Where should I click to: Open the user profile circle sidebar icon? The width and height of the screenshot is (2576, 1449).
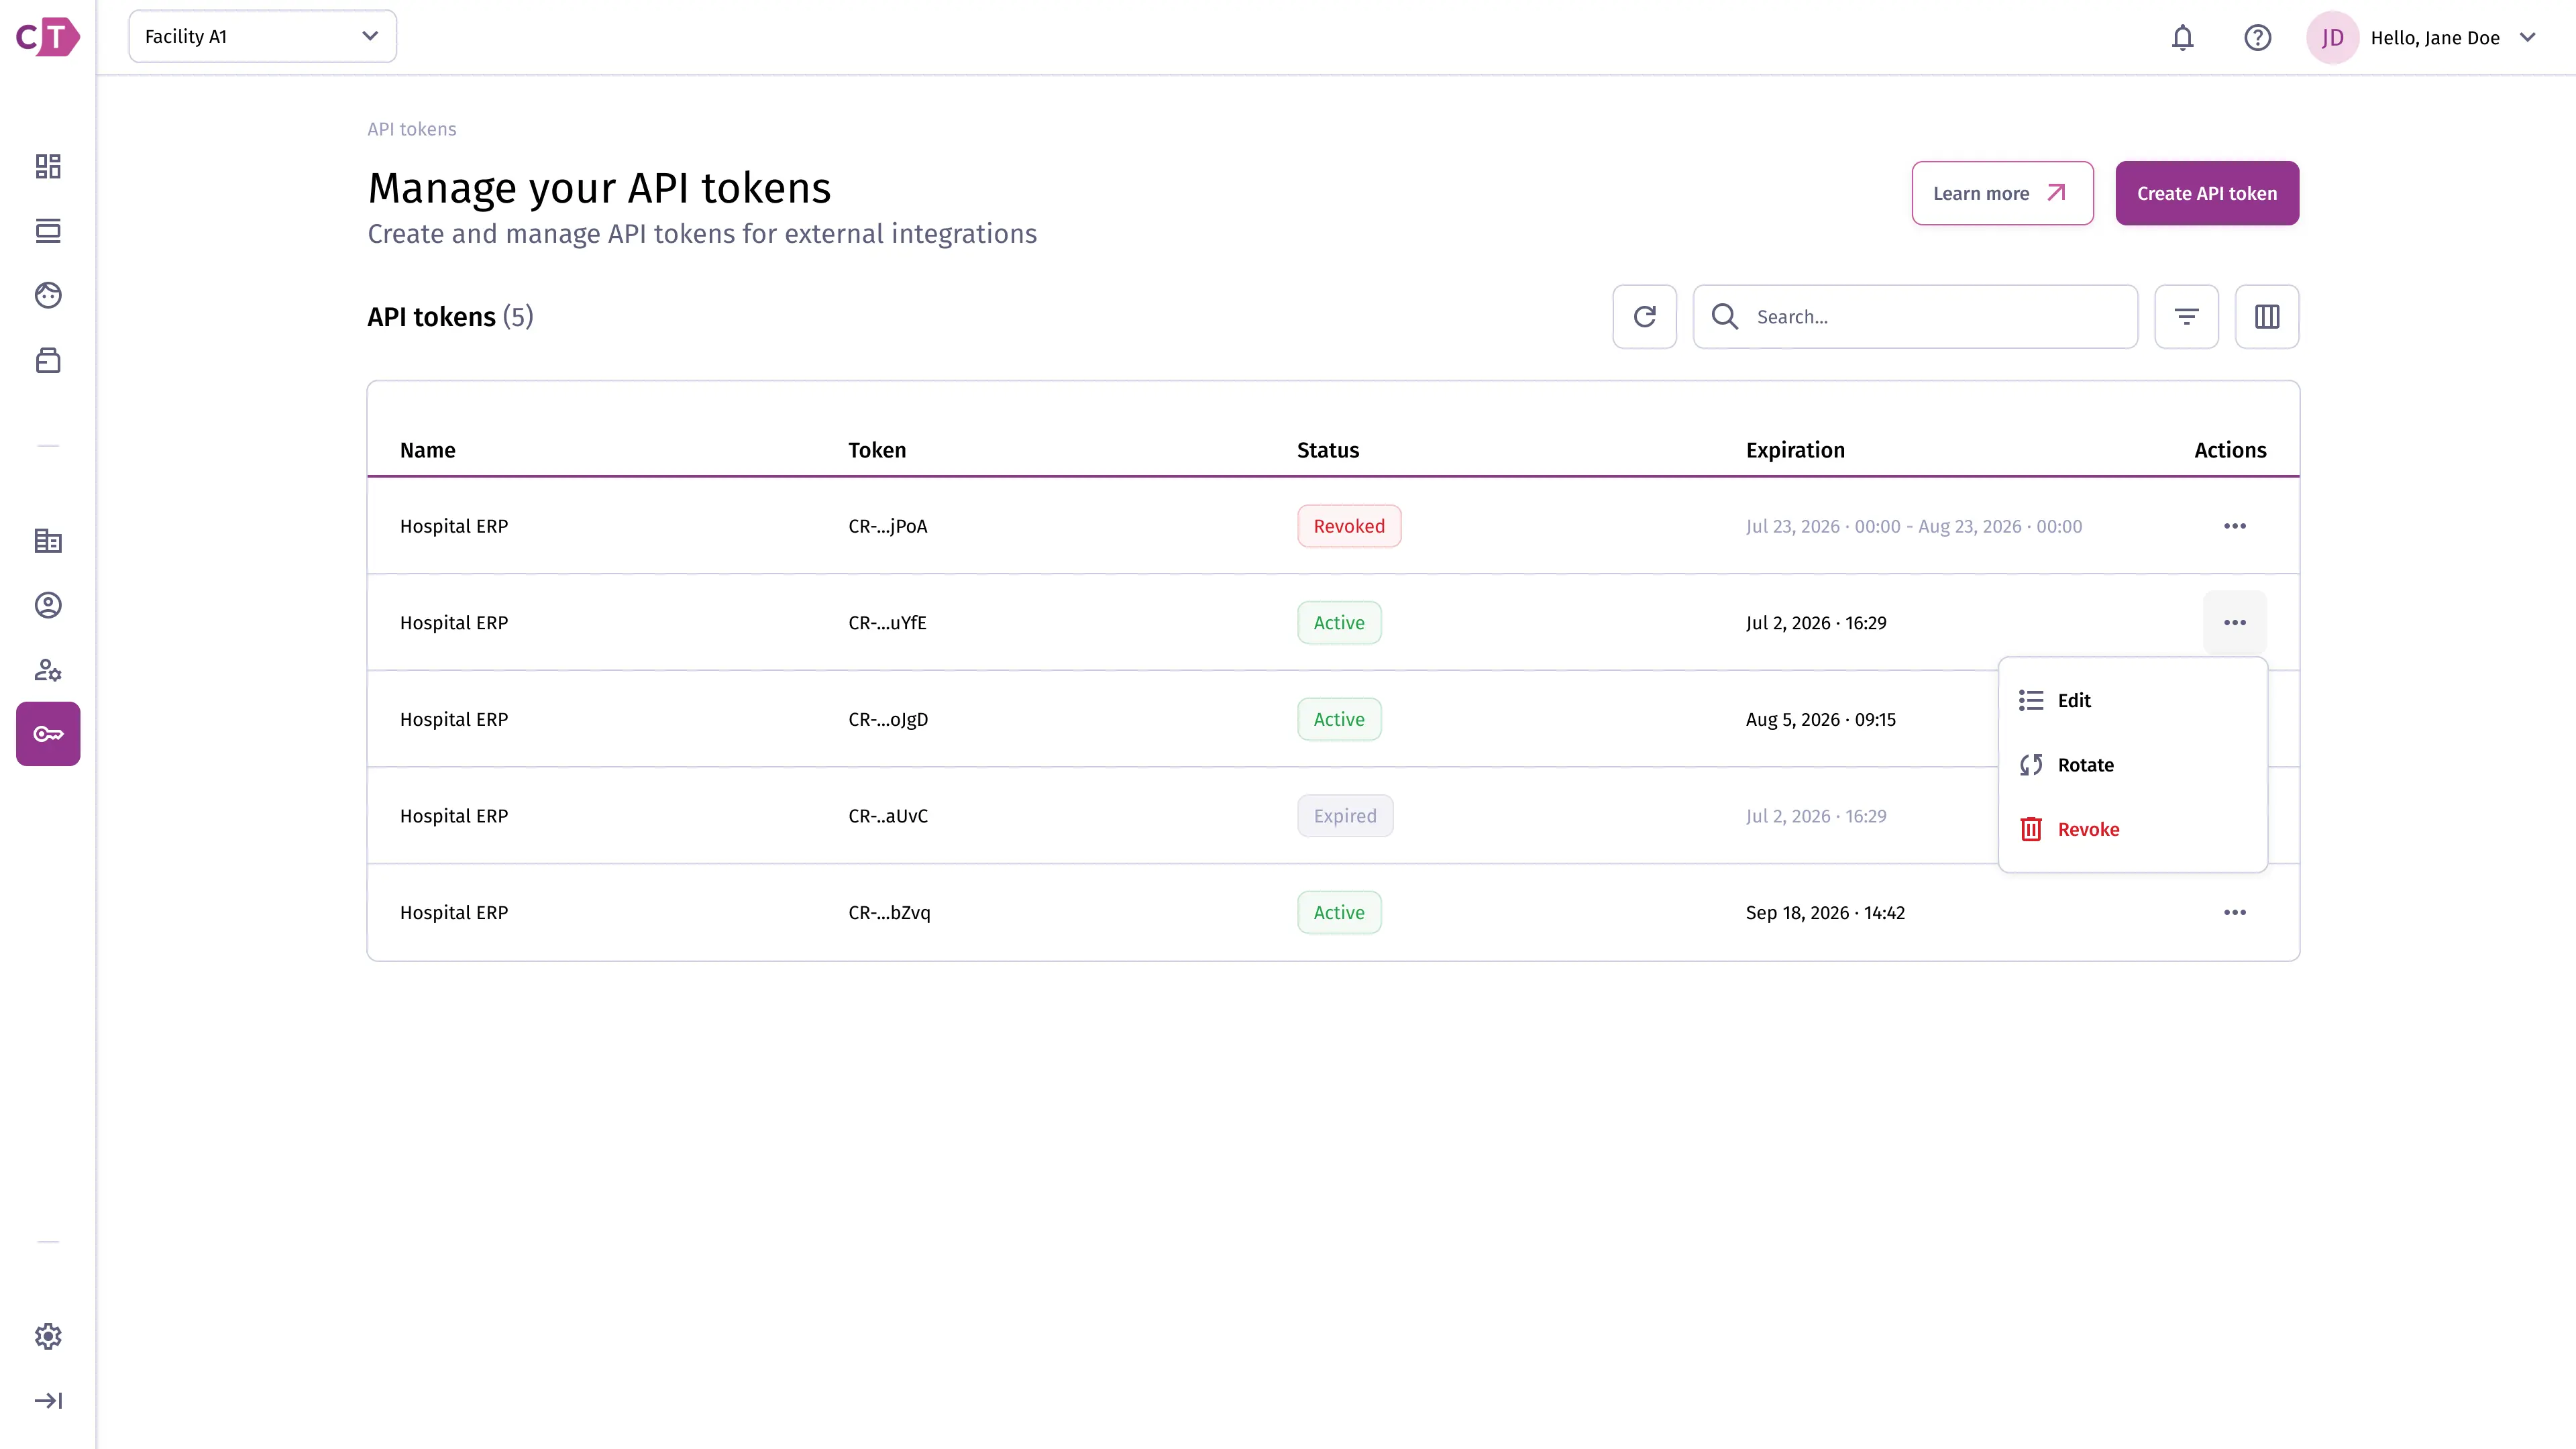(x=48, y=605)
